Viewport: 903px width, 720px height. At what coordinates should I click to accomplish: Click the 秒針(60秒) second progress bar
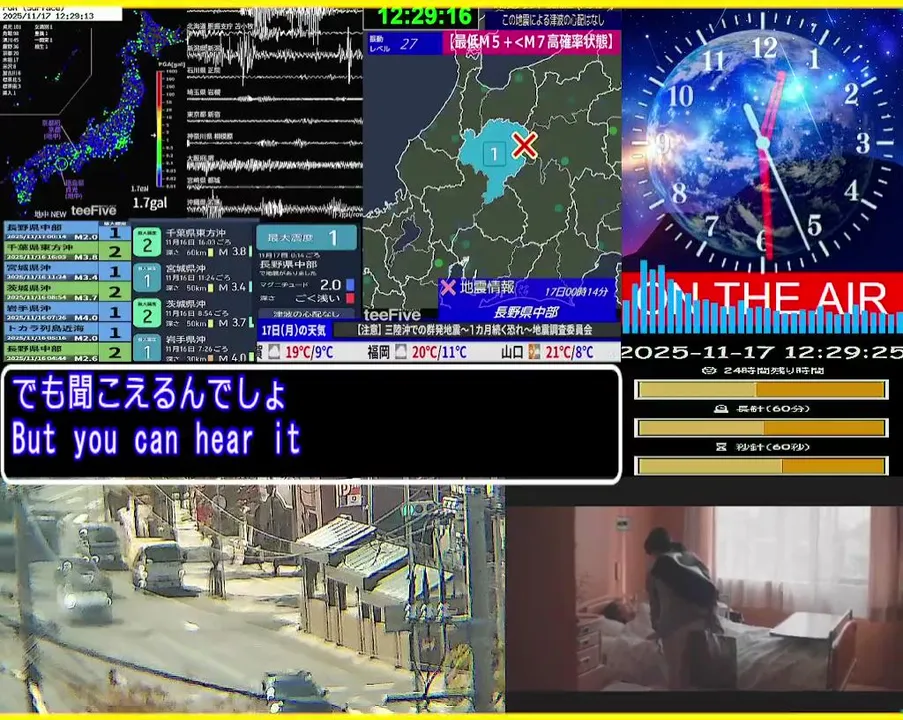761,465
